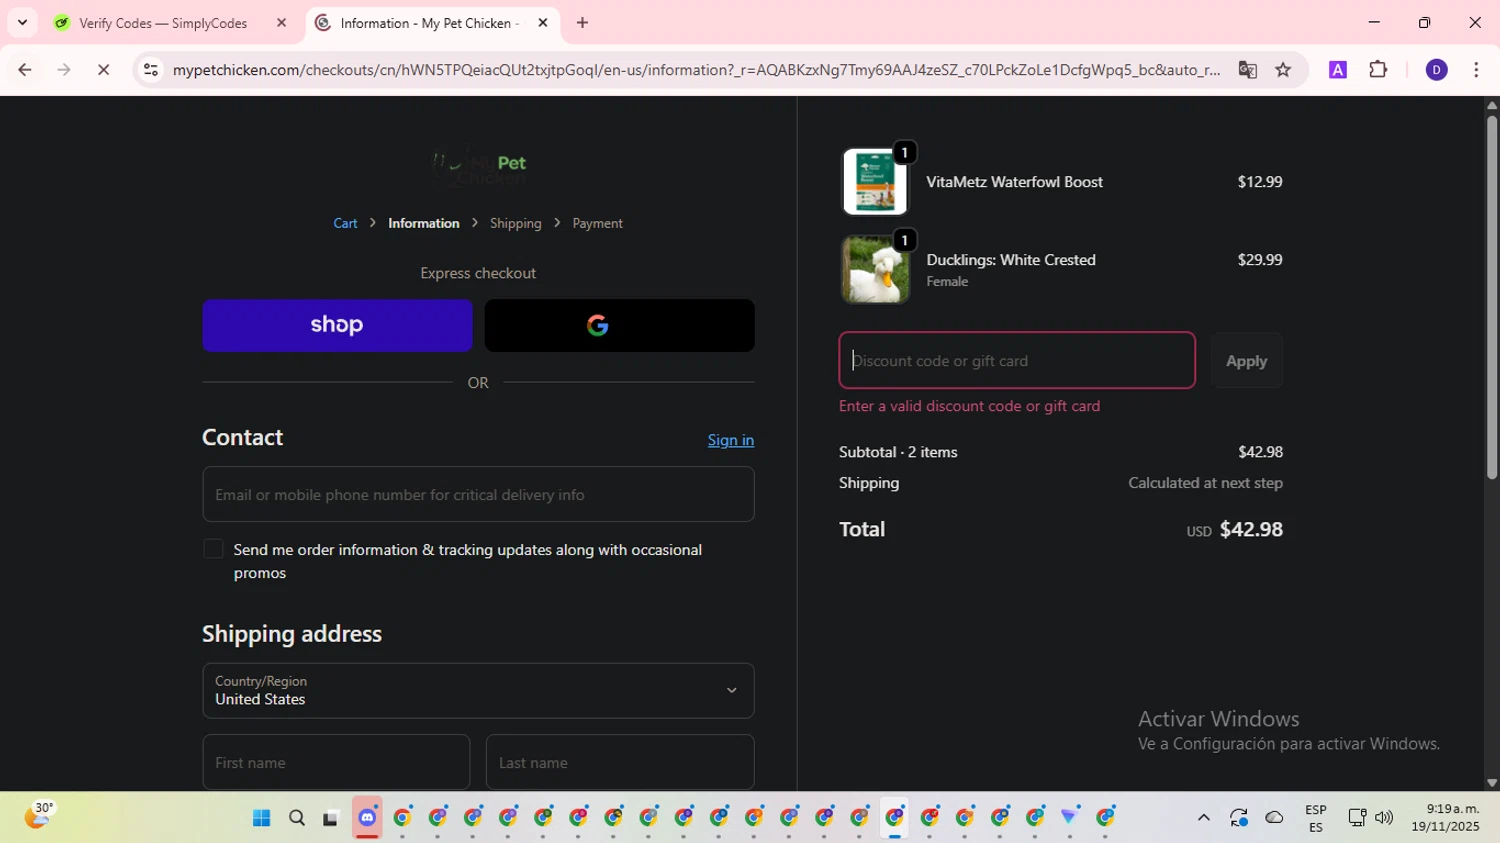The height and width of the screenshot is (843, 1500).
Task: Expand the Country/Region dropdown
Action: coord(478,690)
